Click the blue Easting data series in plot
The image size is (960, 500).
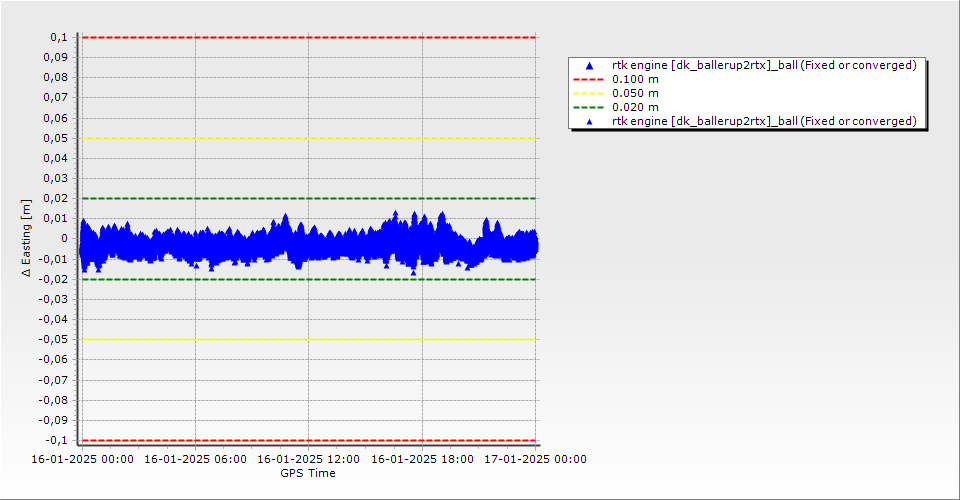[x=309, y=245]
